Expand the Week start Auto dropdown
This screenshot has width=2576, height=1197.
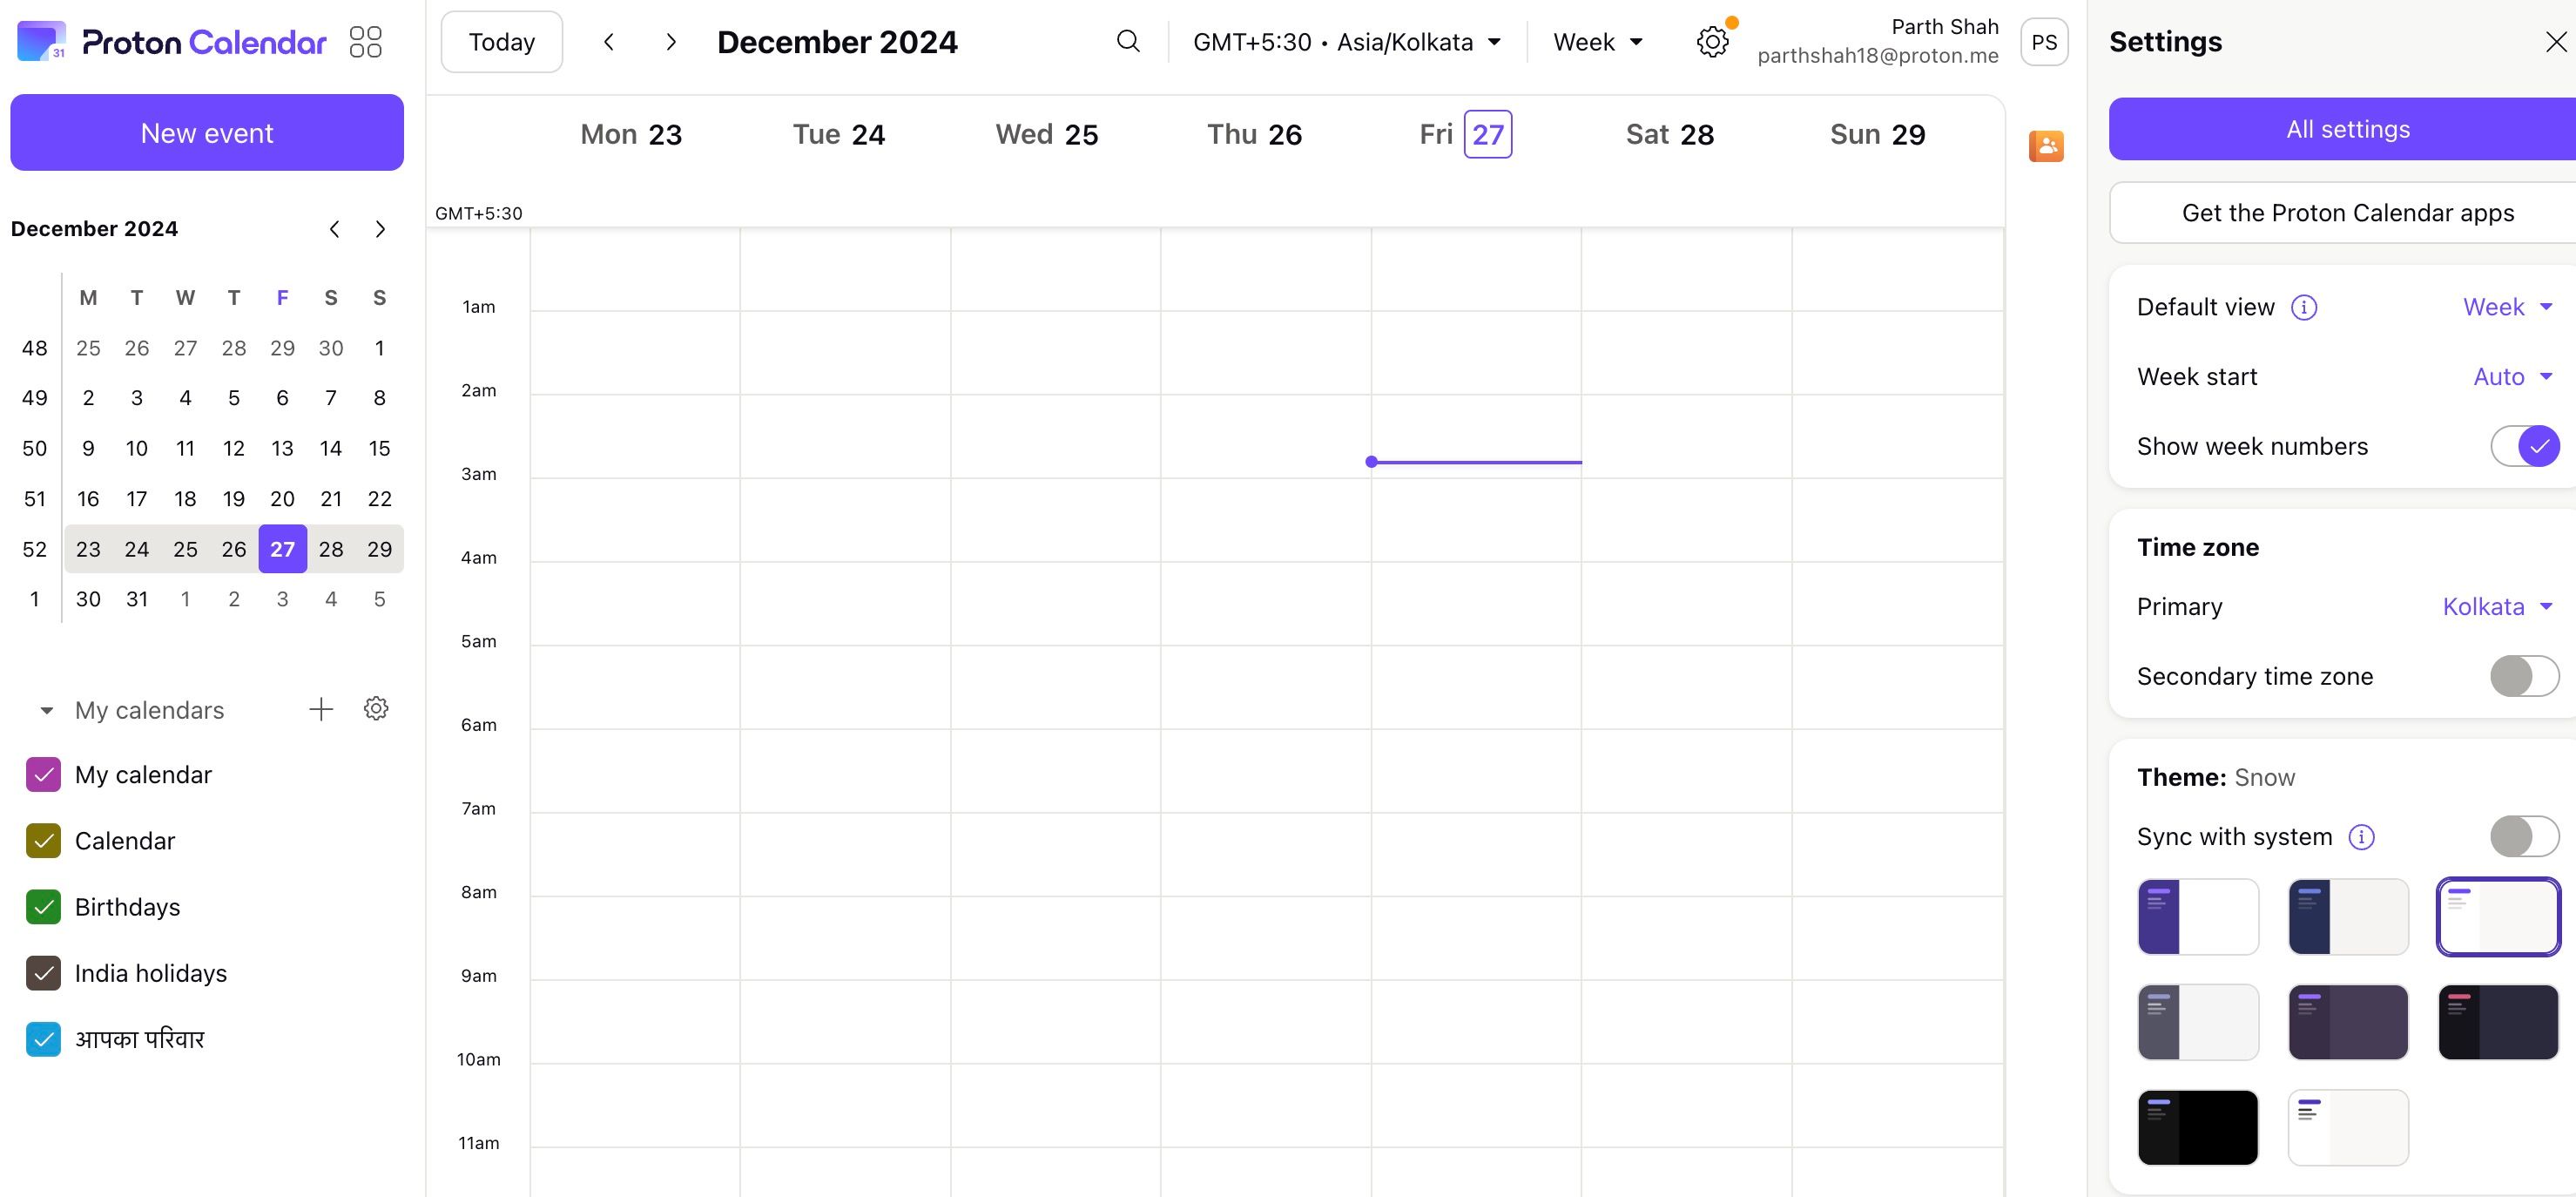pyautogui.click(x=2513, y=376)
